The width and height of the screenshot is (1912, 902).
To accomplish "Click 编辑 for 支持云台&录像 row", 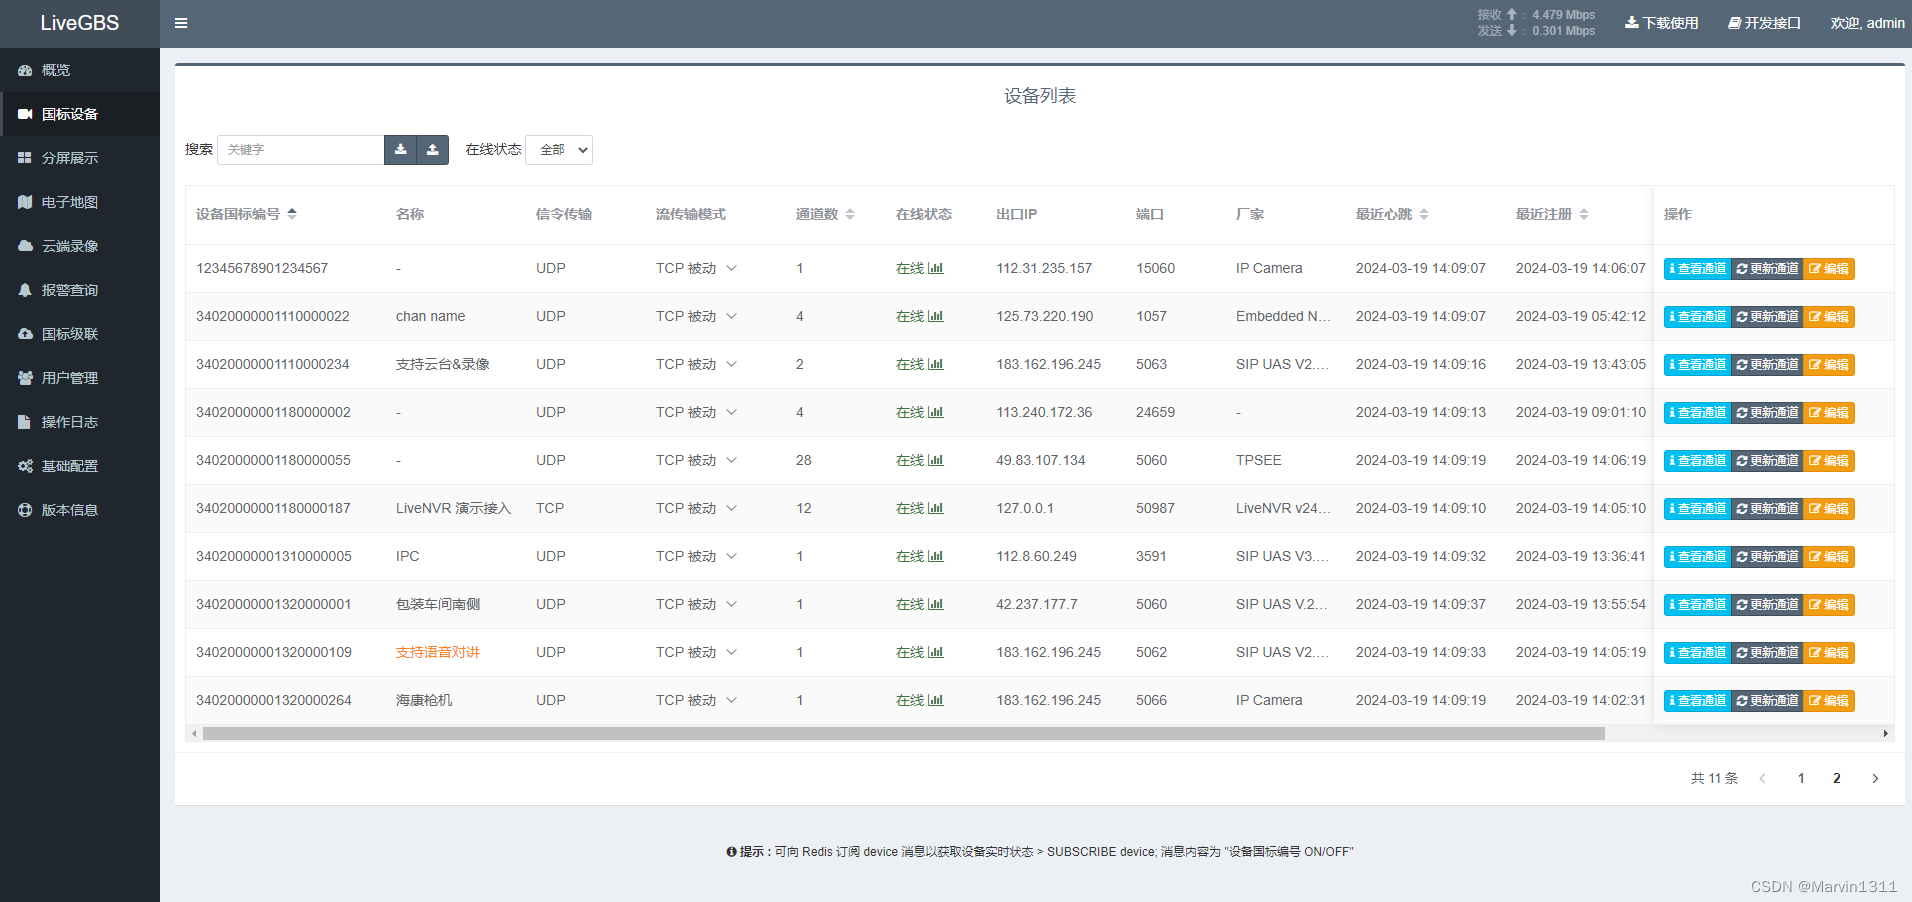I will 1829,364.
